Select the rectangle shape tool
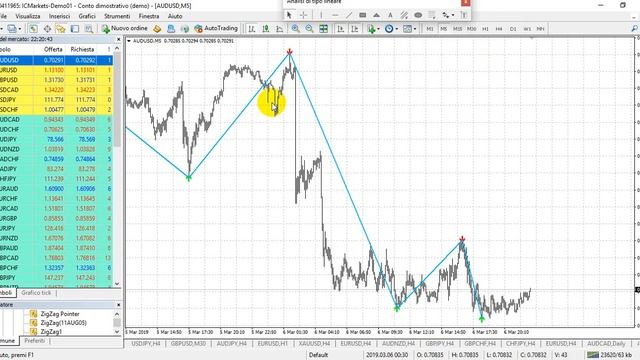The height and width of the screenshot is (360, 640). [x=362, y=15]
